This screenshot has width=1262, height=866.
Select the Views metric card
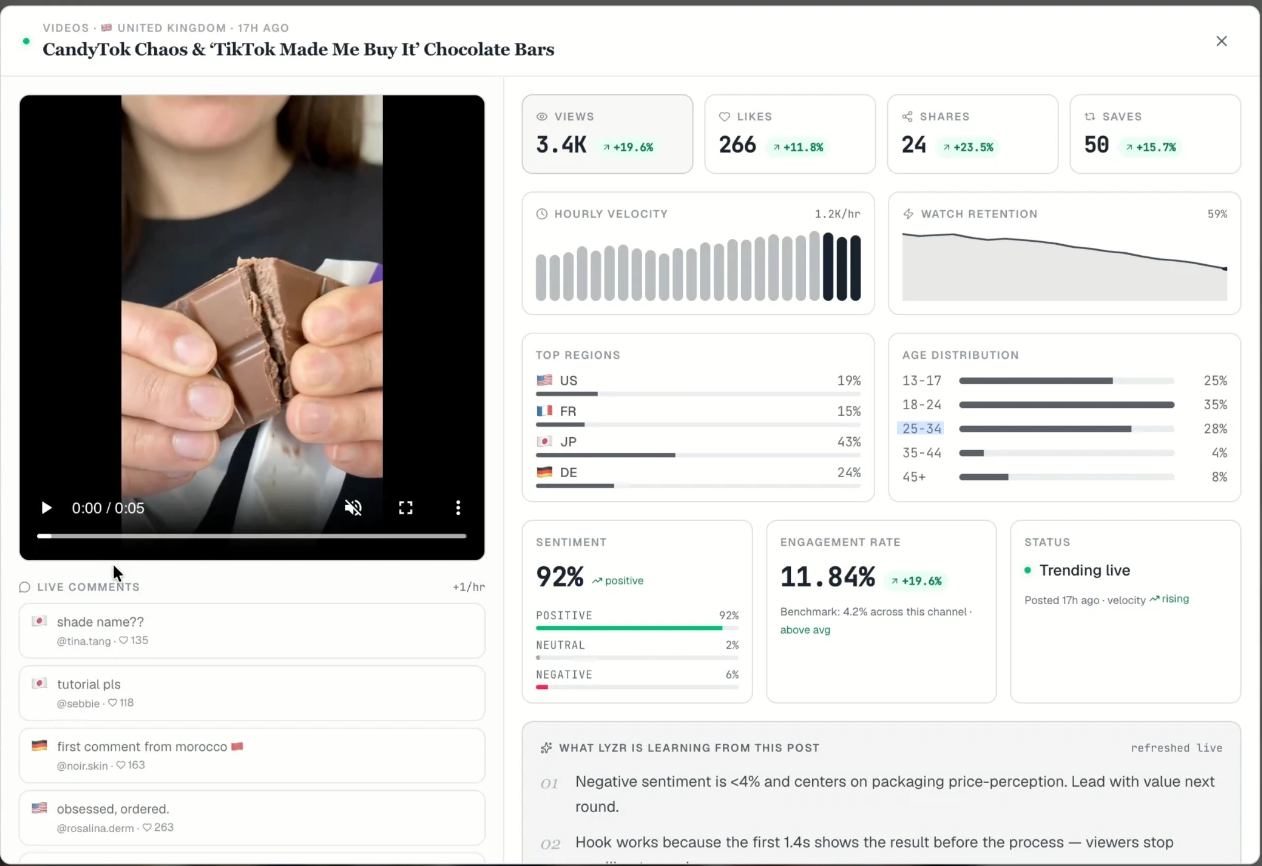tap(607, 134)
